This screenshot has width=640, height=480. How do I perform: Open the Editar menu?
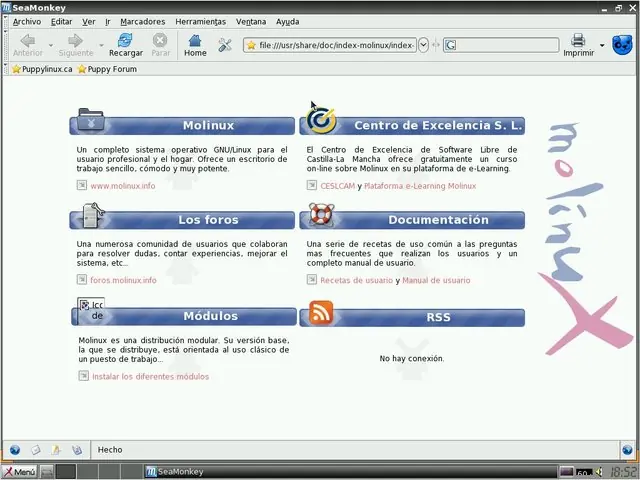tap(61, 22)
